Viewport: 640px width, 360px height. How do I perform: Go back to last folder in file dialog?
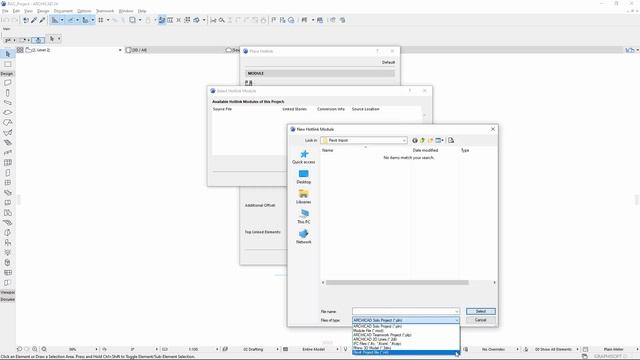(x=415, y=140)
